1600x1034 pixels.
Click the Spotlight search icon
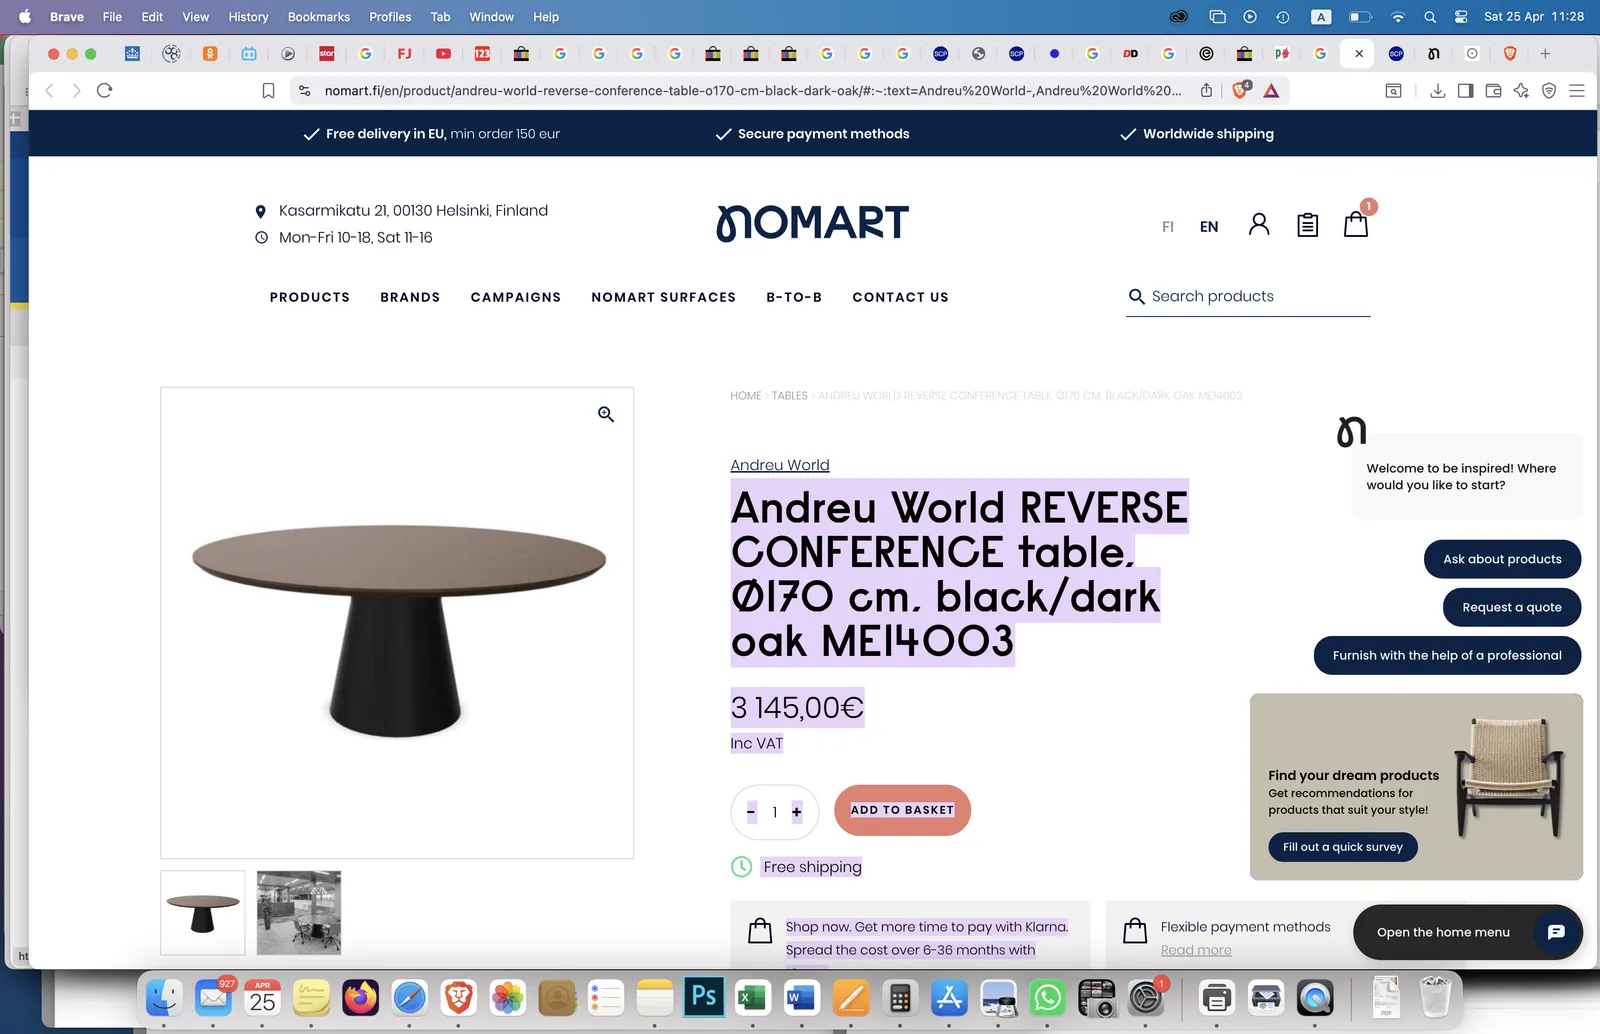(1430, 17)
